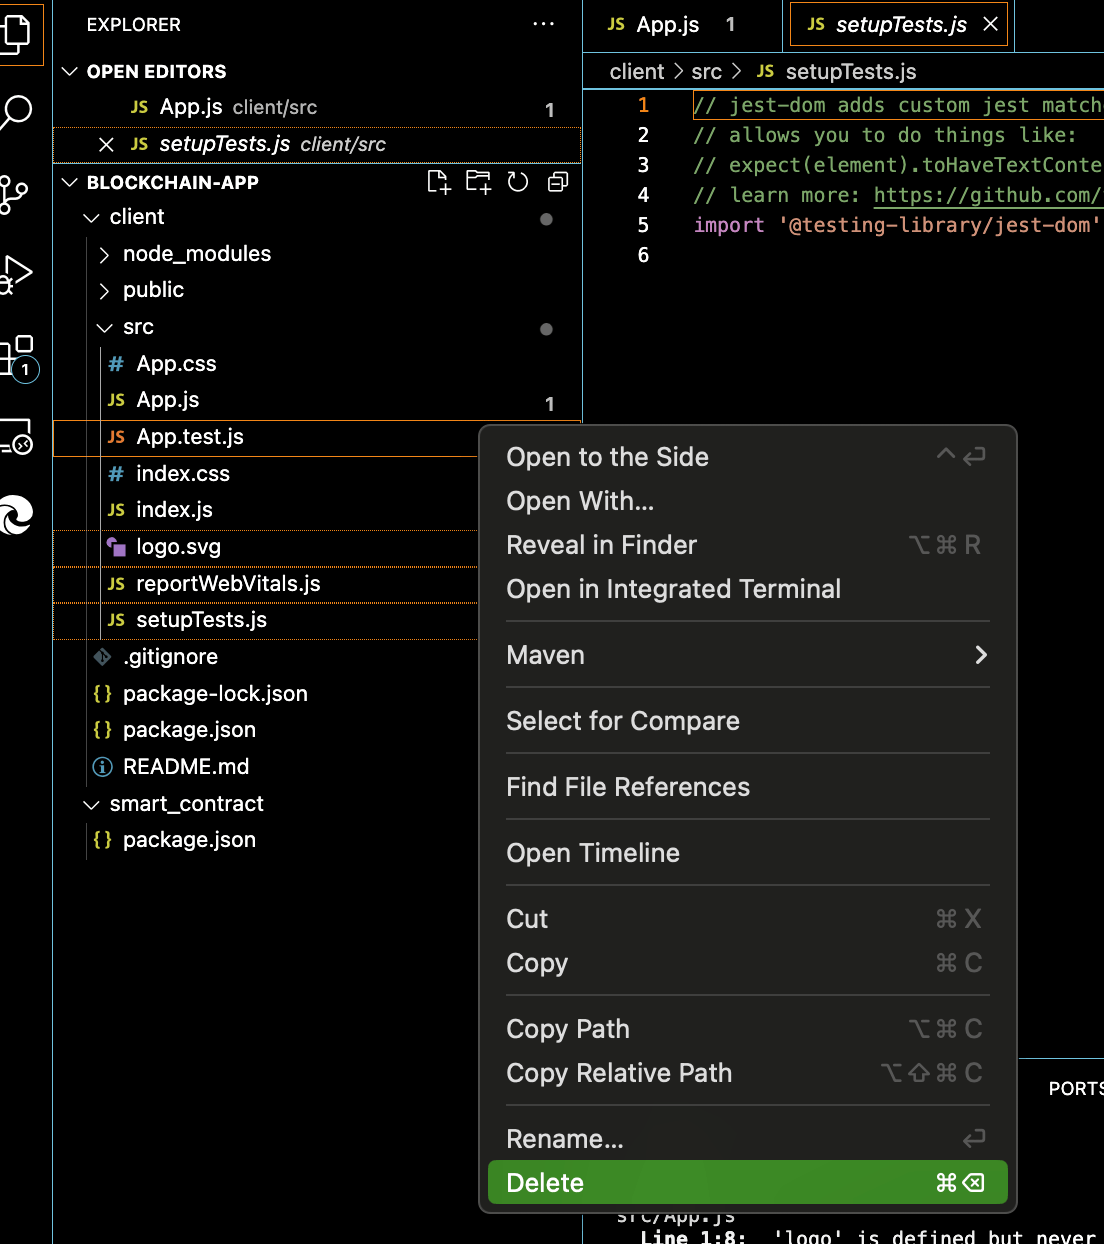Open explorer's more actions ellipsis menu
1104x1244 pixels.
(x=543, y=25)
